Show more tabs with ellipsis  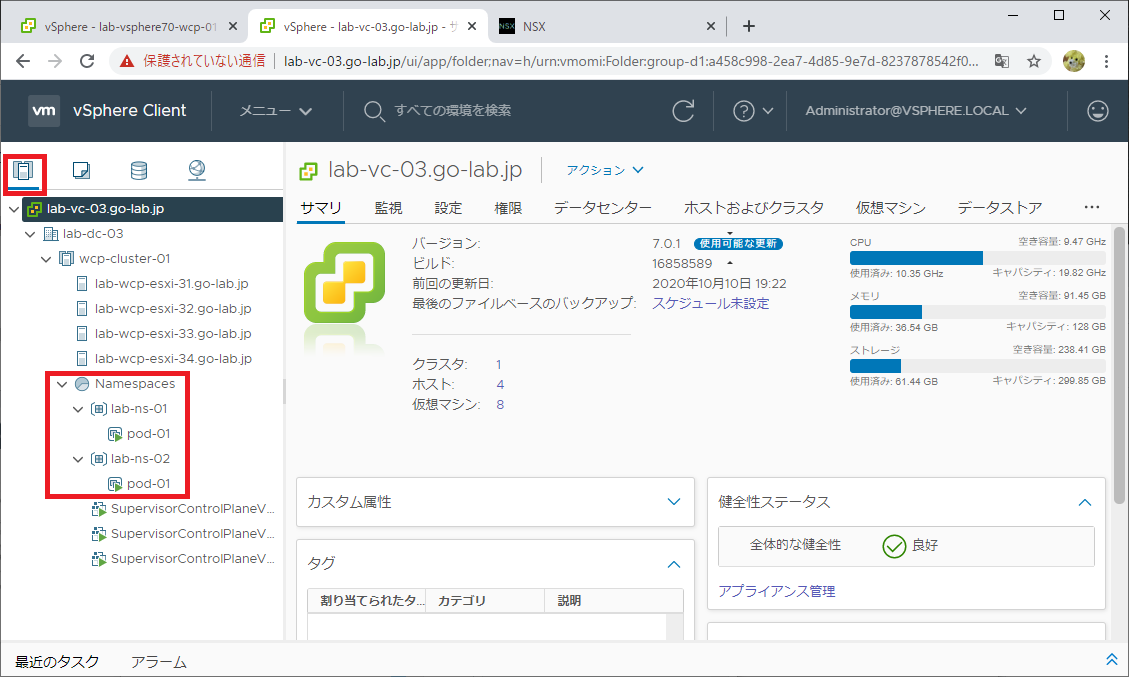tap(1092, 207)
